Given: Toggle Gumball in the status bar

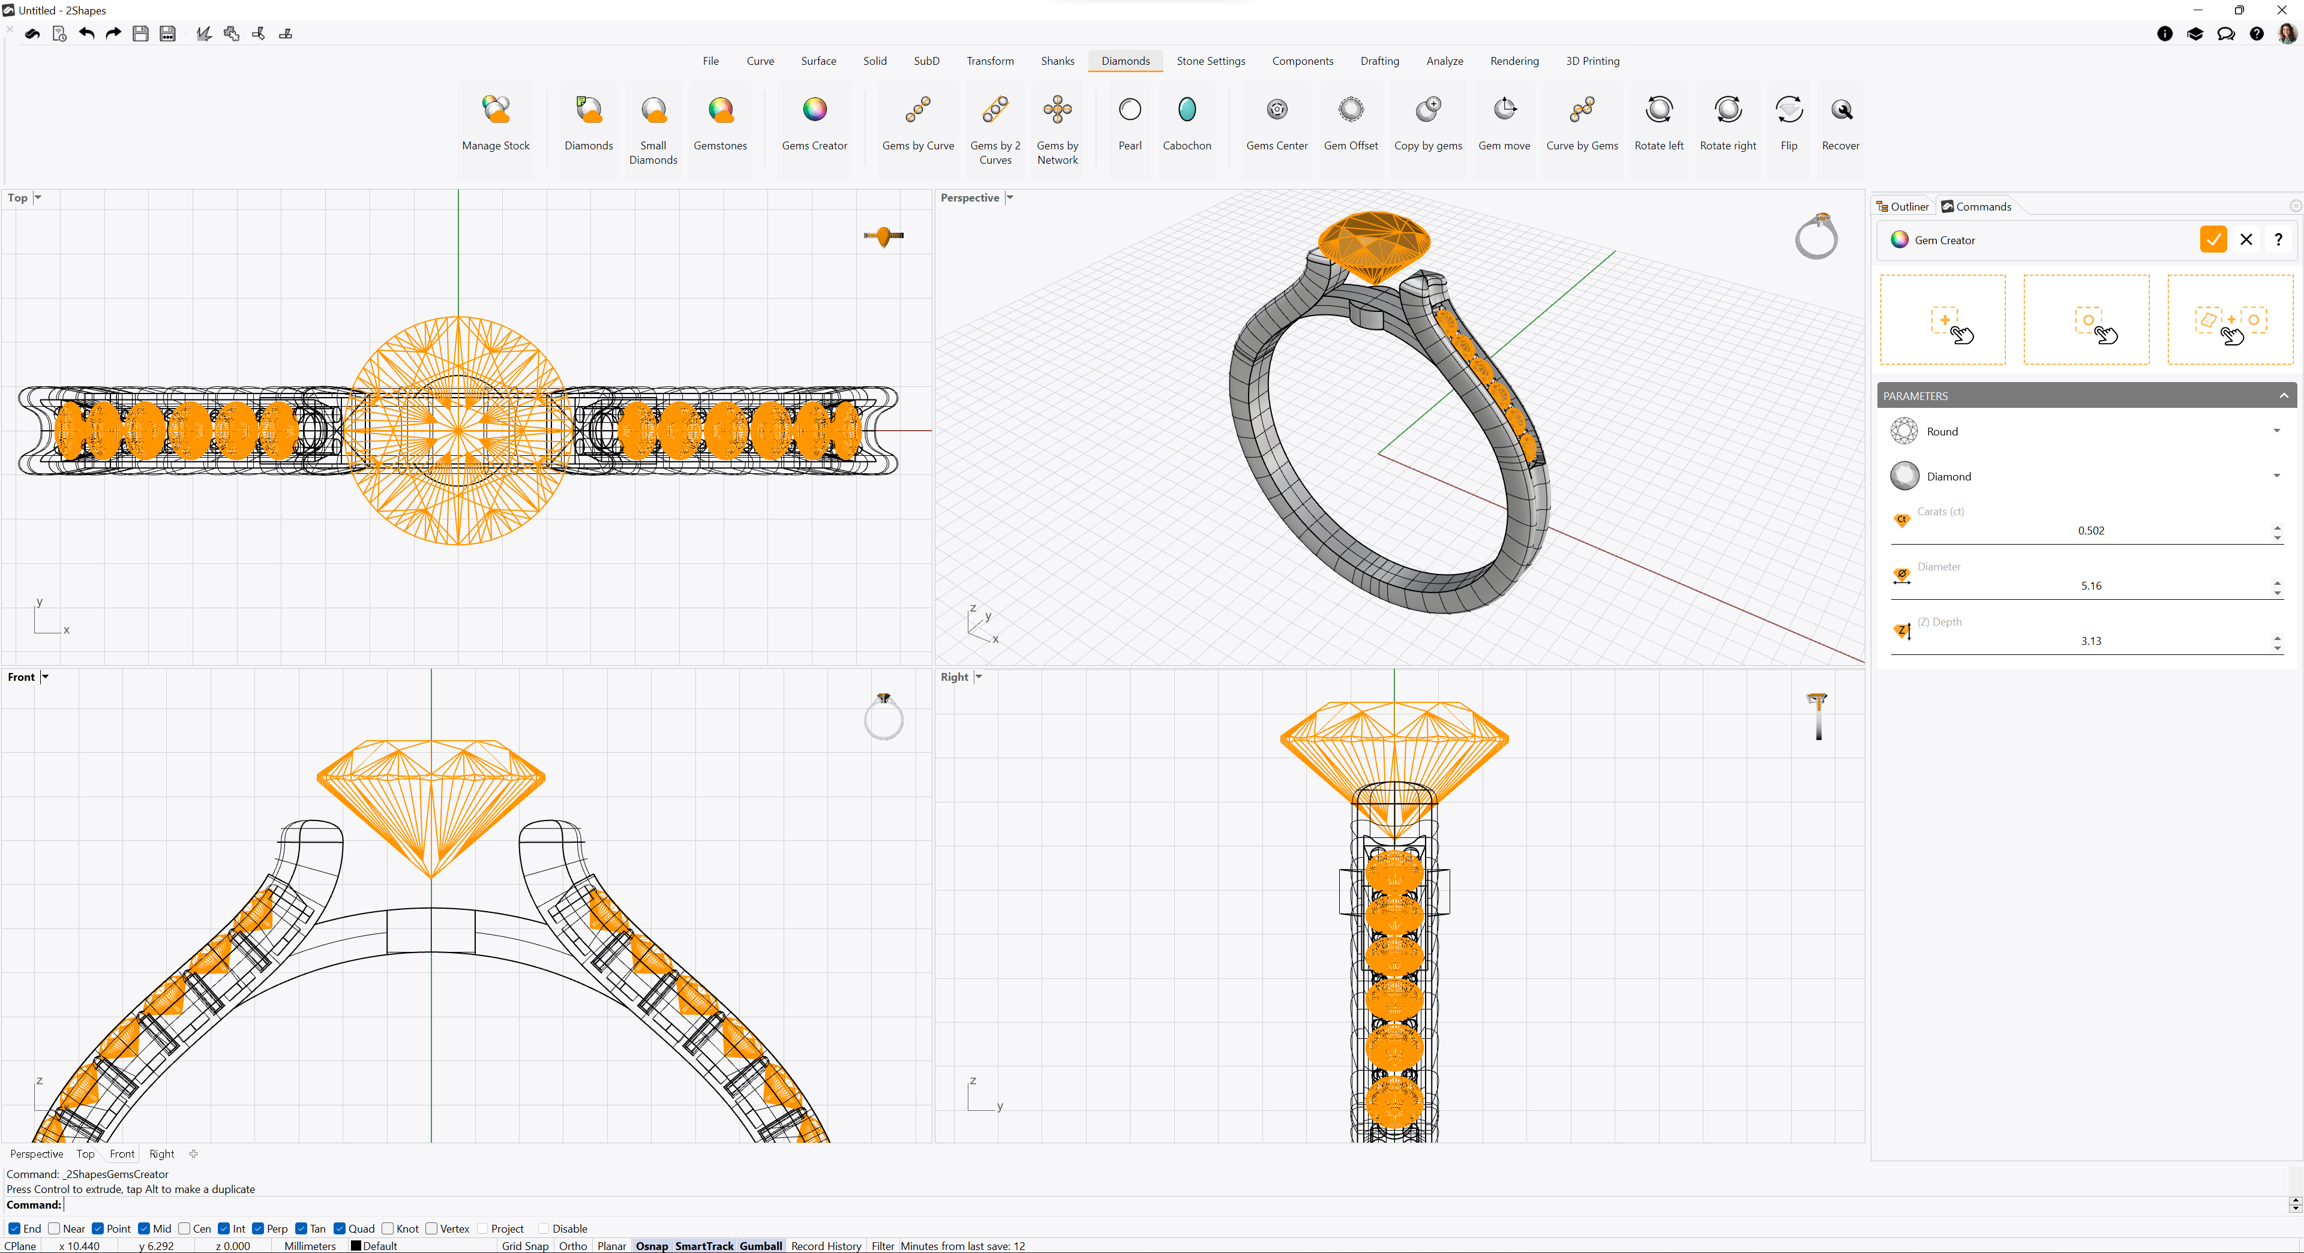Looking at the screenshot, I should pos(760,1246).
